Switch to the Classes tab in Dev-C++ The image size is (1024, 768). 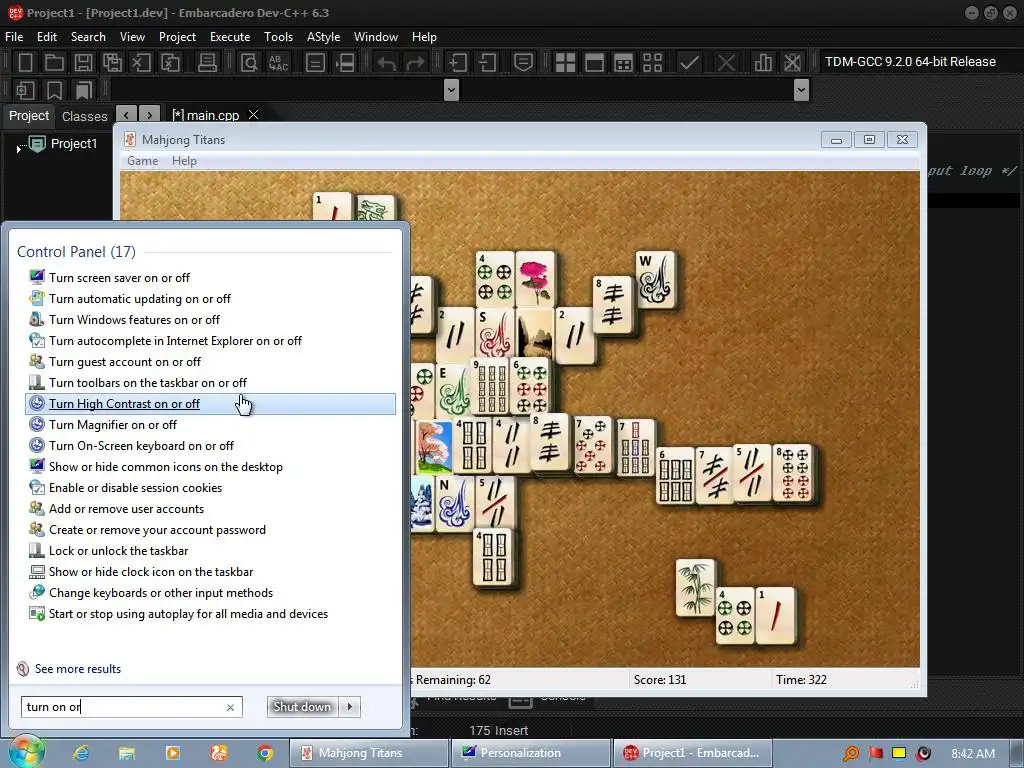click(84, 116)
